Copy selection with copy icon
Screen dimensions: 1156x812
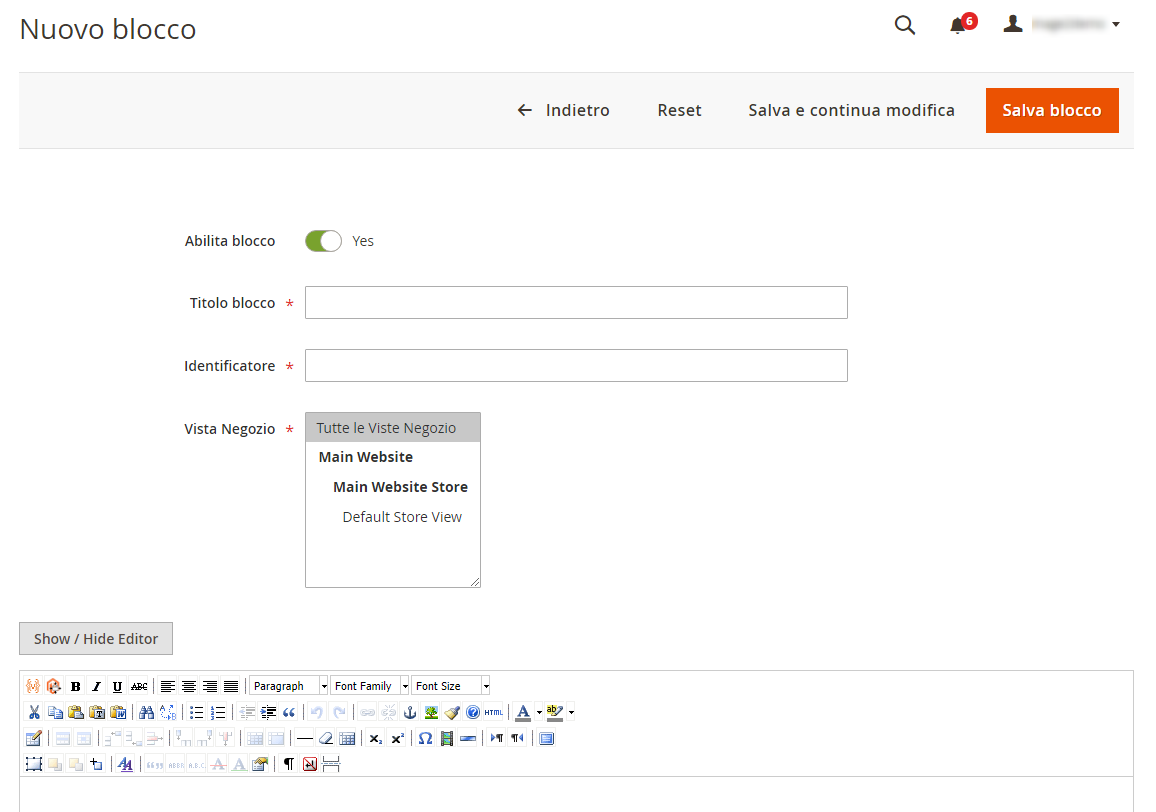[x=55, y=712]
